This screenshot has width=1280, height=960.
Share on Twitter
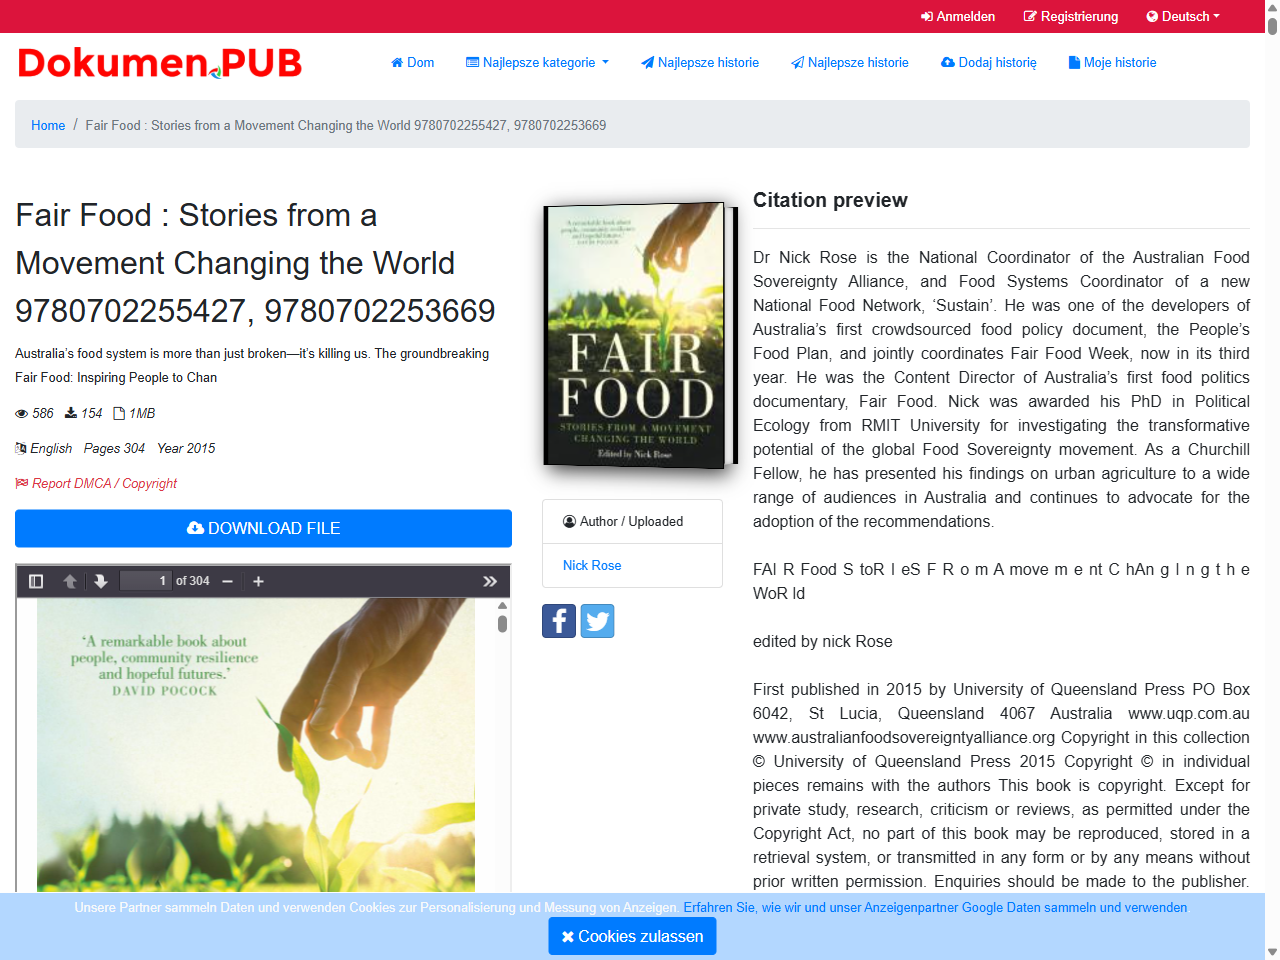tap(597, 621)
